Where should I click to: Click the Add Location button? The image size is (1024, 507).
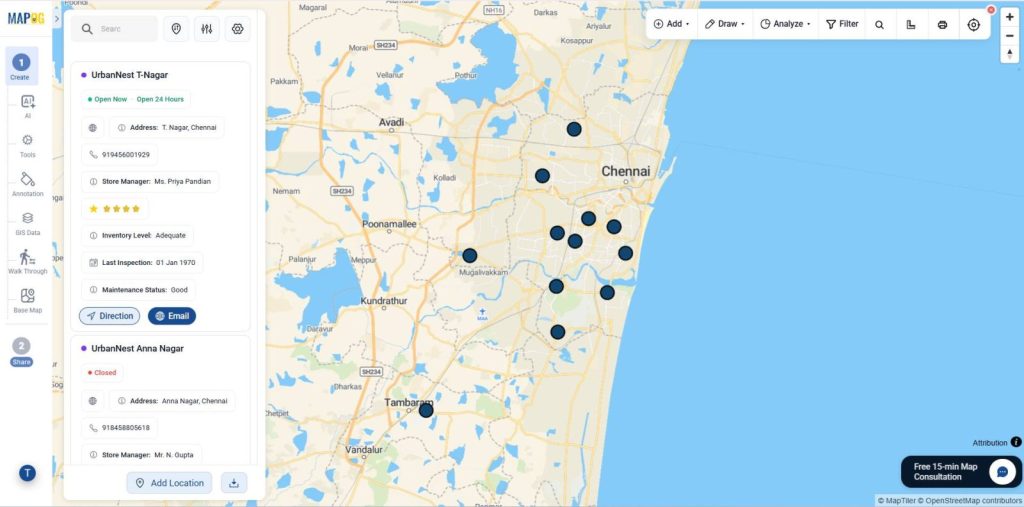pyautogui.click(x=169, y=483)
